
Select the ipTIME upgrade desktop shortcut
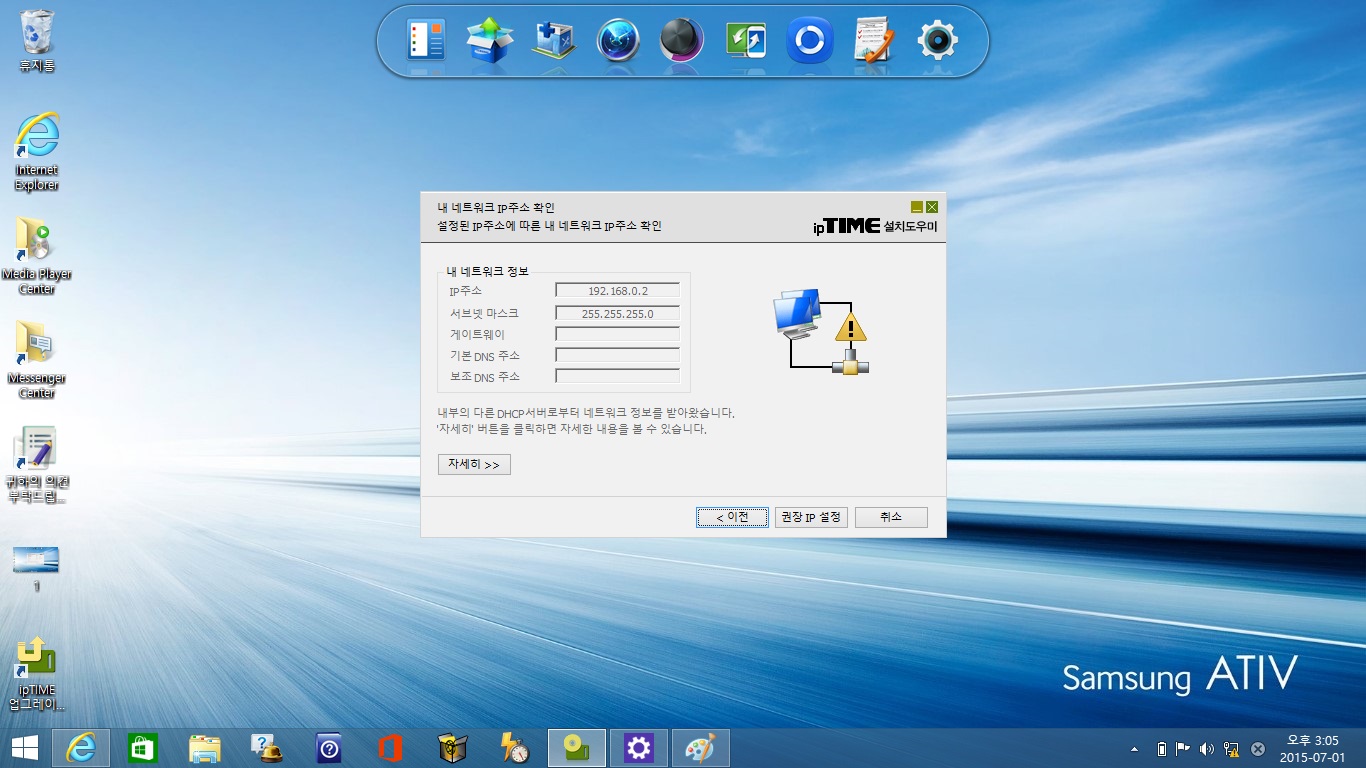pyautogui.click(x=37, y=673)
